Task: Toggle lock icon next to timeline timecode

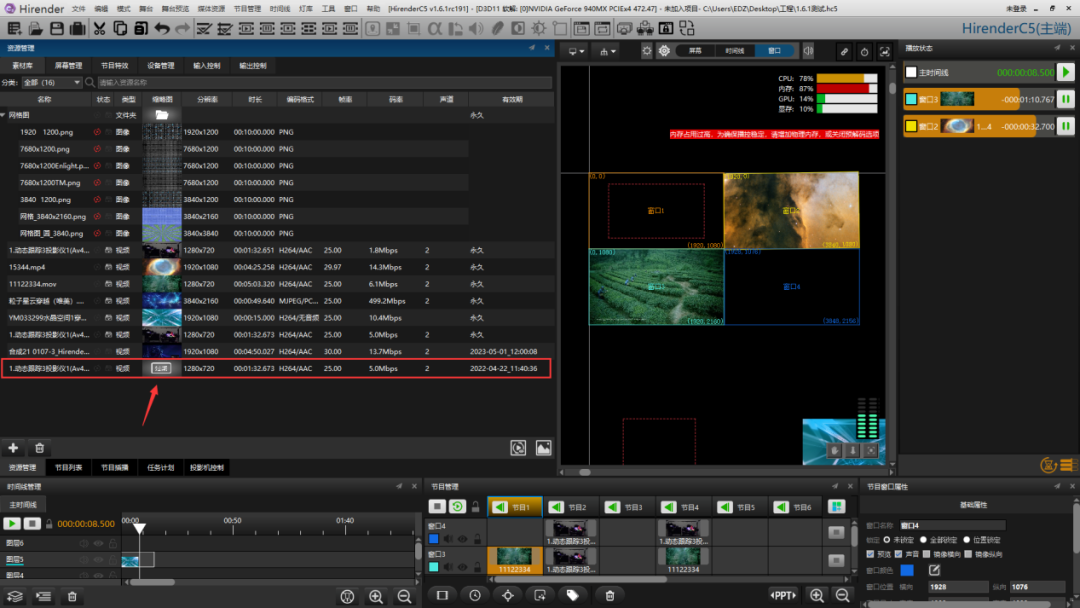Action: click(49, 524)
